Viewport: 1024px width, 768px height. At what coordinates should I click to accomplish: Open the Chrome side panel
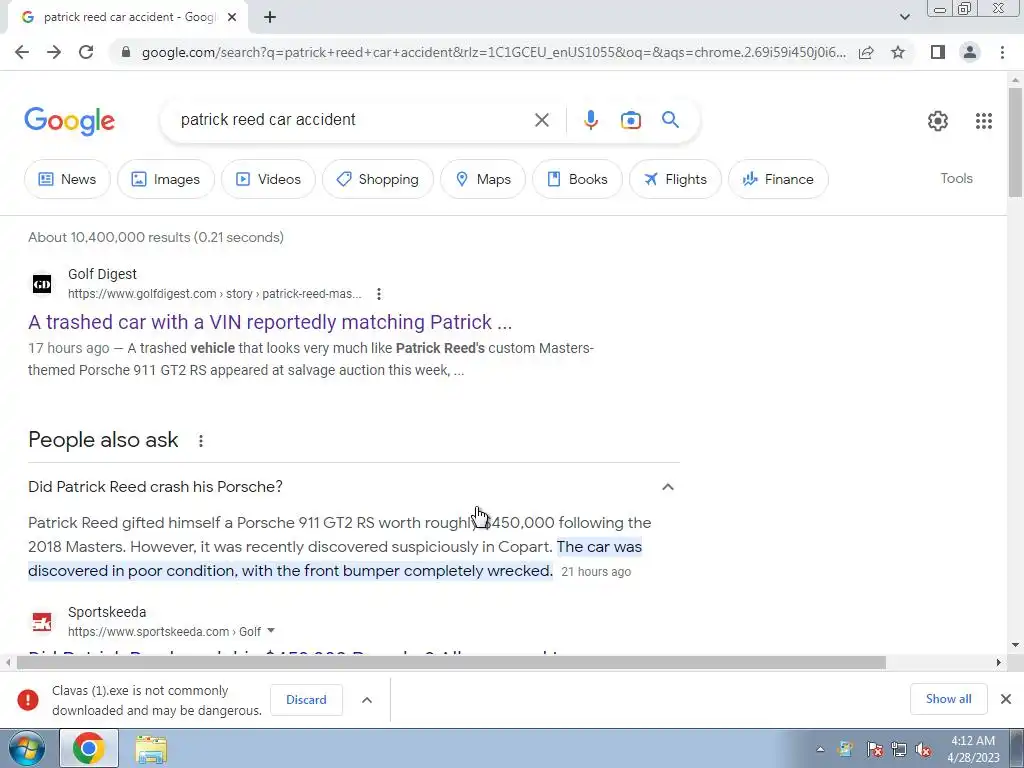(x=938, y=52)
